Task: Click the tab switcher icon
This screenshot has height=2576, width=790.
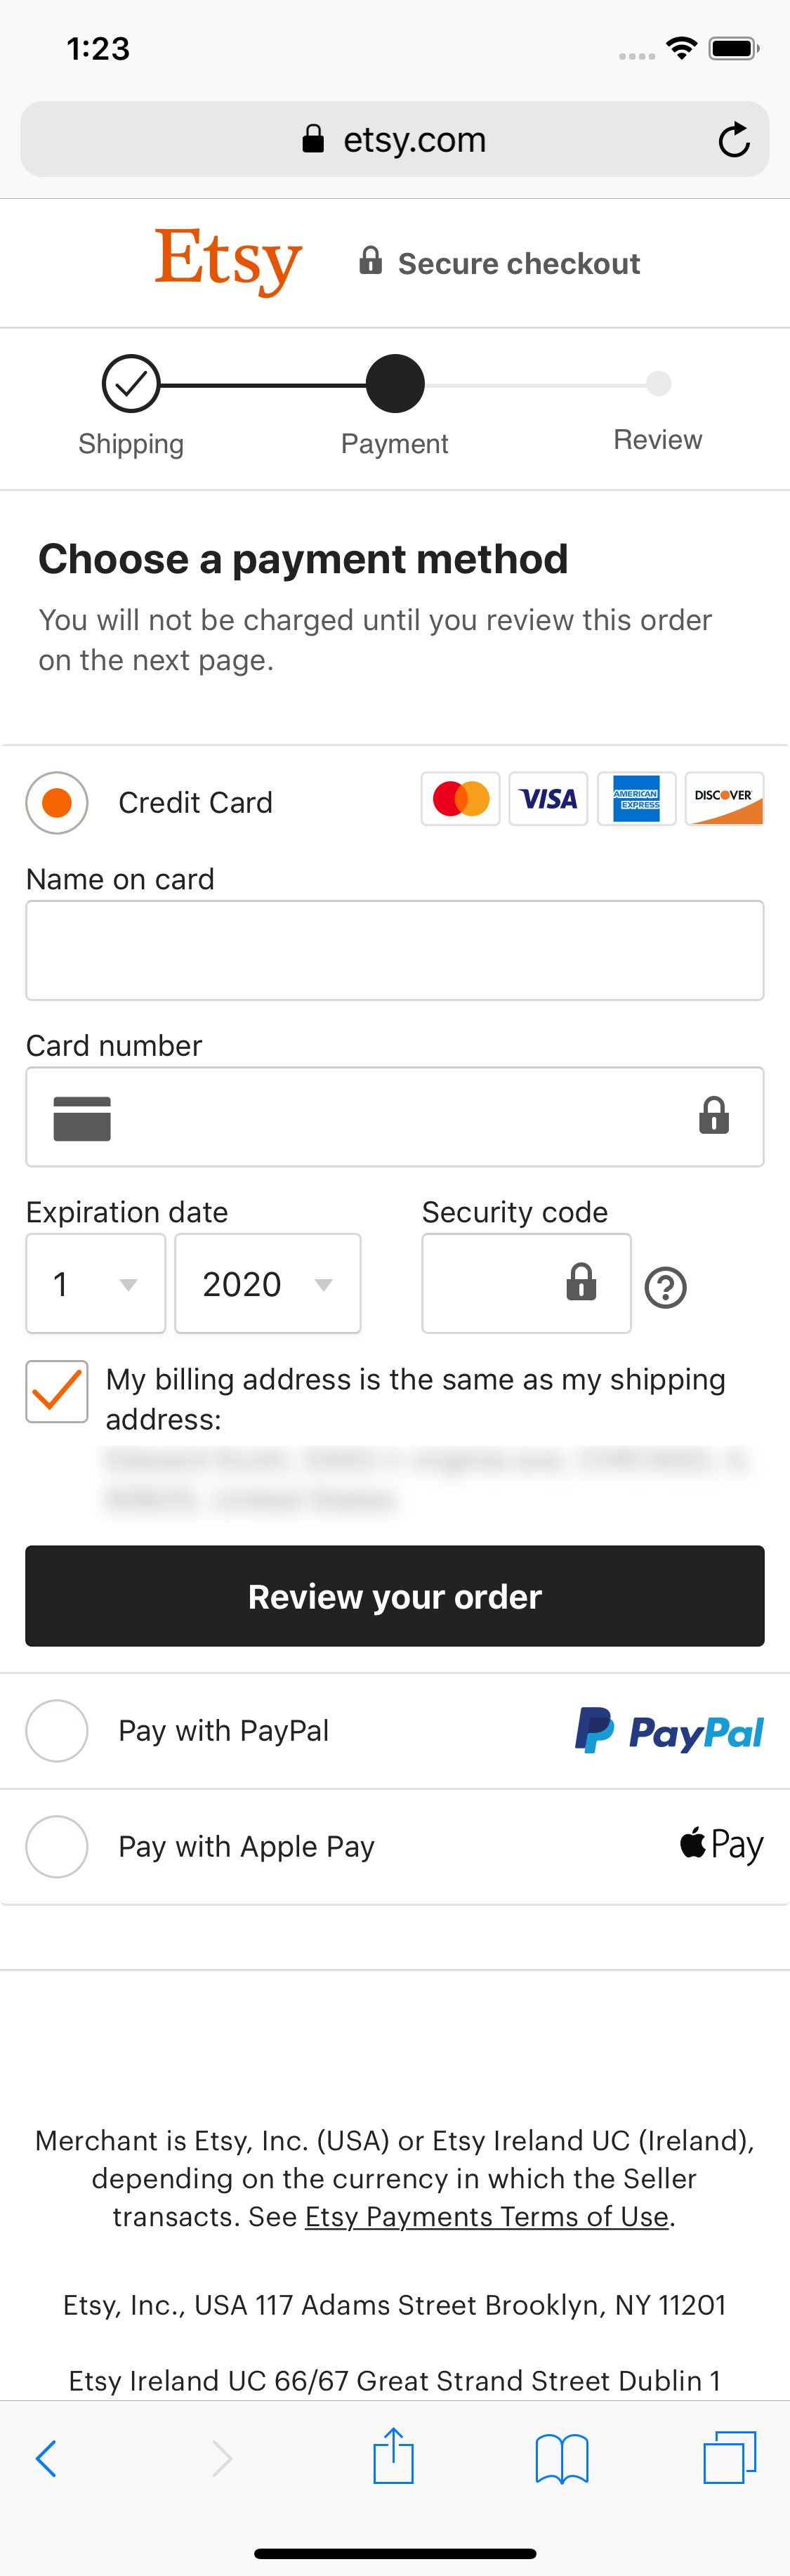Action: (x=728, y=2456)
